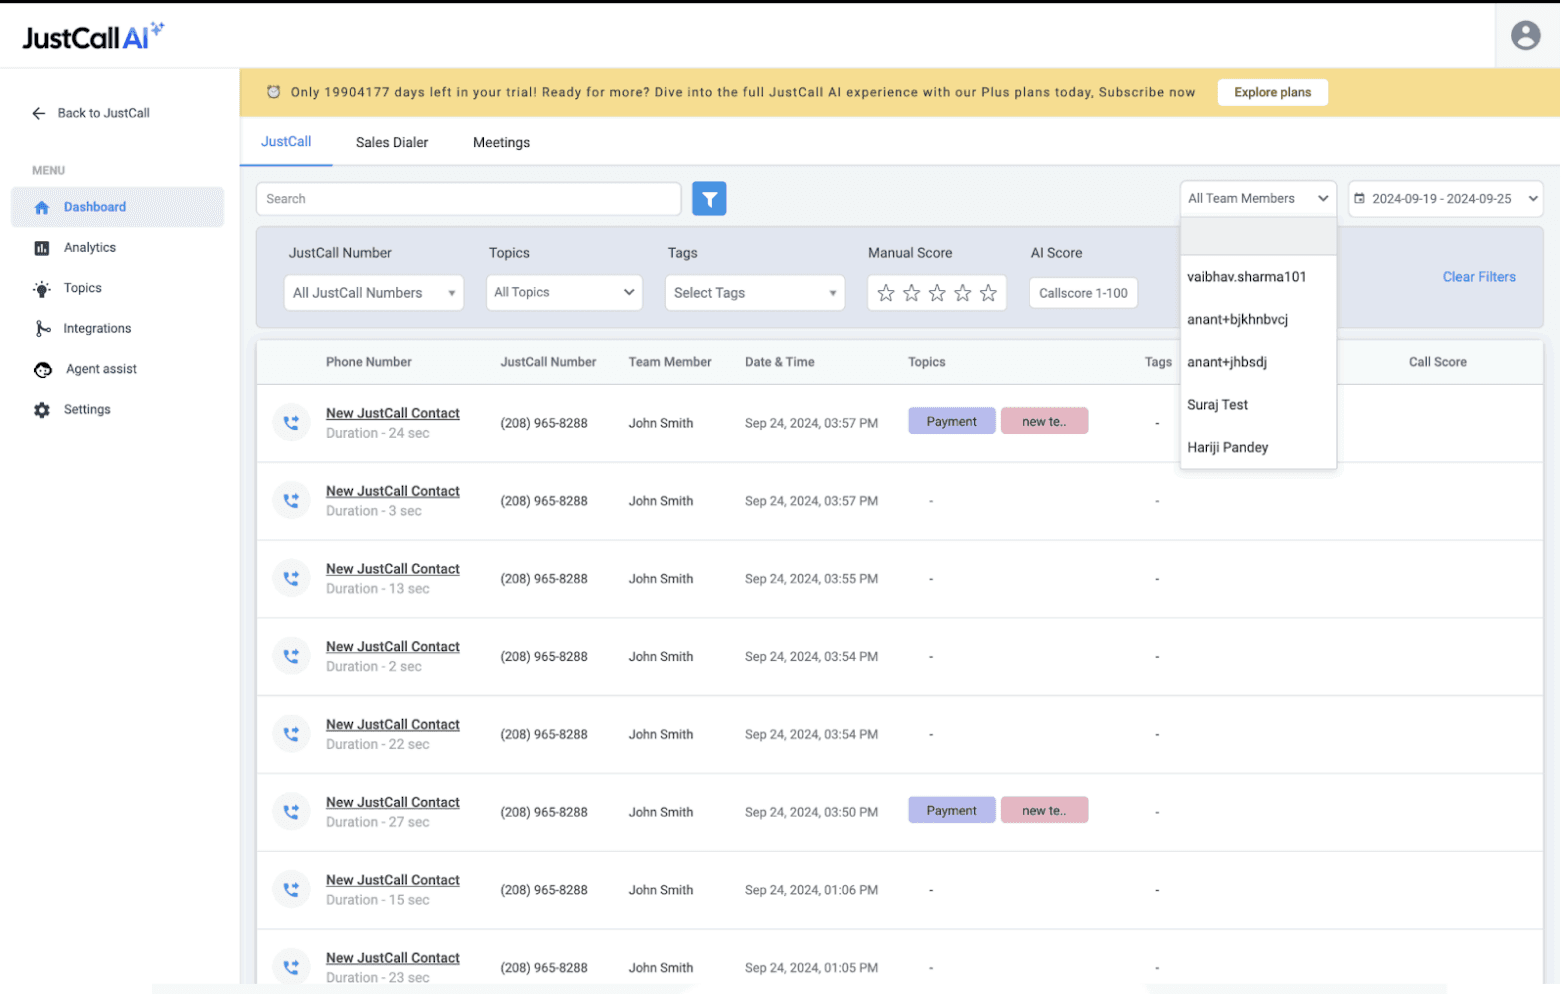Click call icon for the 24 sec call
Image resolution: width=1564 pixels, height=994 pixels.
pos(291,423)
